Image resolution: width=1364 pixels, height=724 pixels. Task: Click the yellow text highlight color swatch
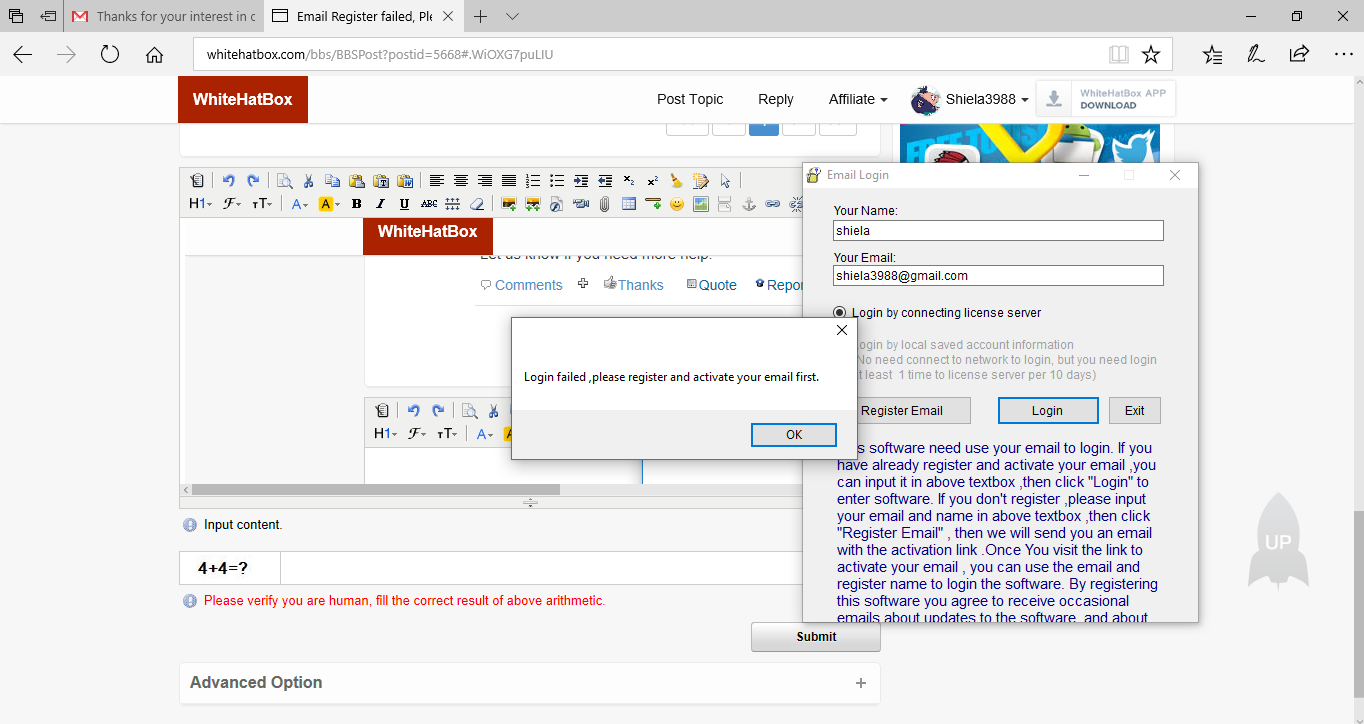pyautogui.click(x=326, y=204)
